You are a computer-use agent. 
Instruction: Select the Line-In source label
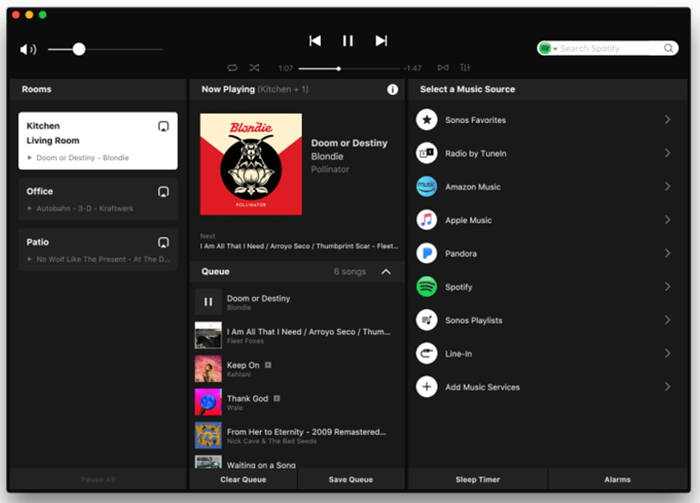pyautogui.click(x=458, y=354)
